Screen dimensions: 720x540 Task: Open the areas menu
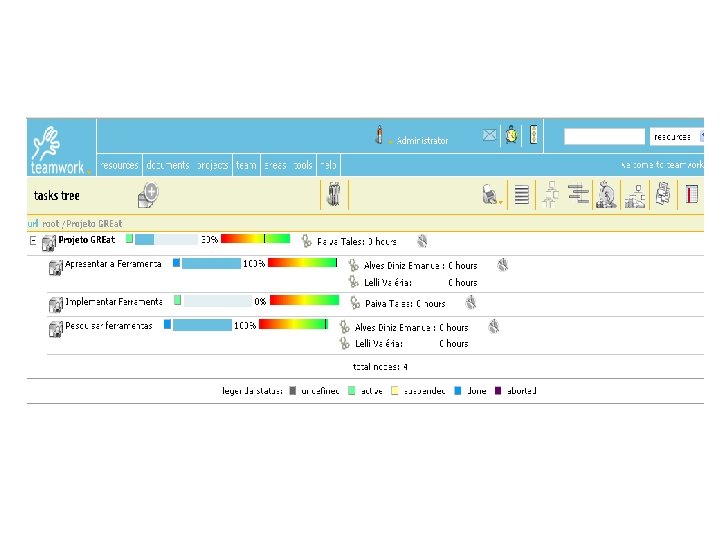click(x=275, y=165)
